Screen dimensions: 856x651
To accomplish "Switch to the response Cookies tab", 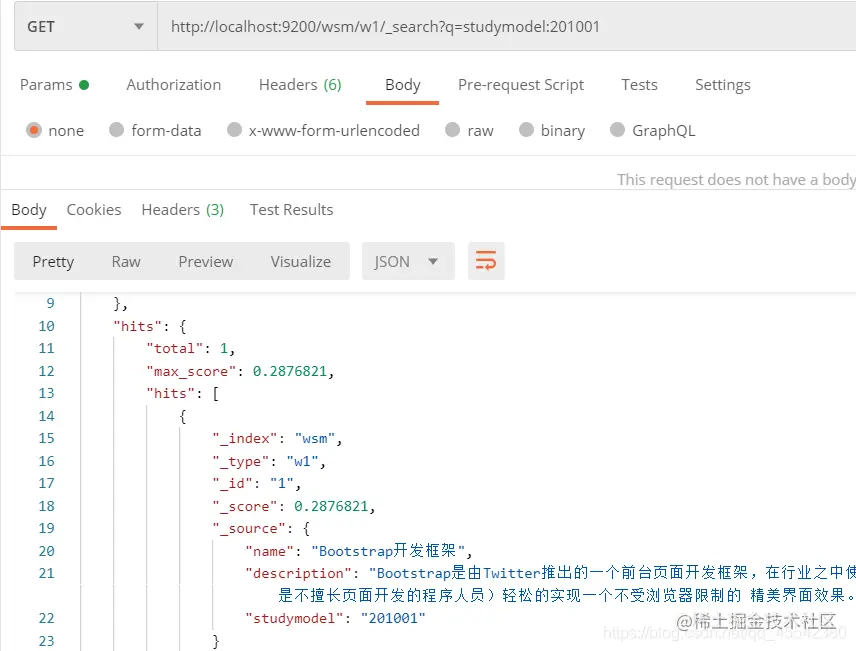I will 94,210.
